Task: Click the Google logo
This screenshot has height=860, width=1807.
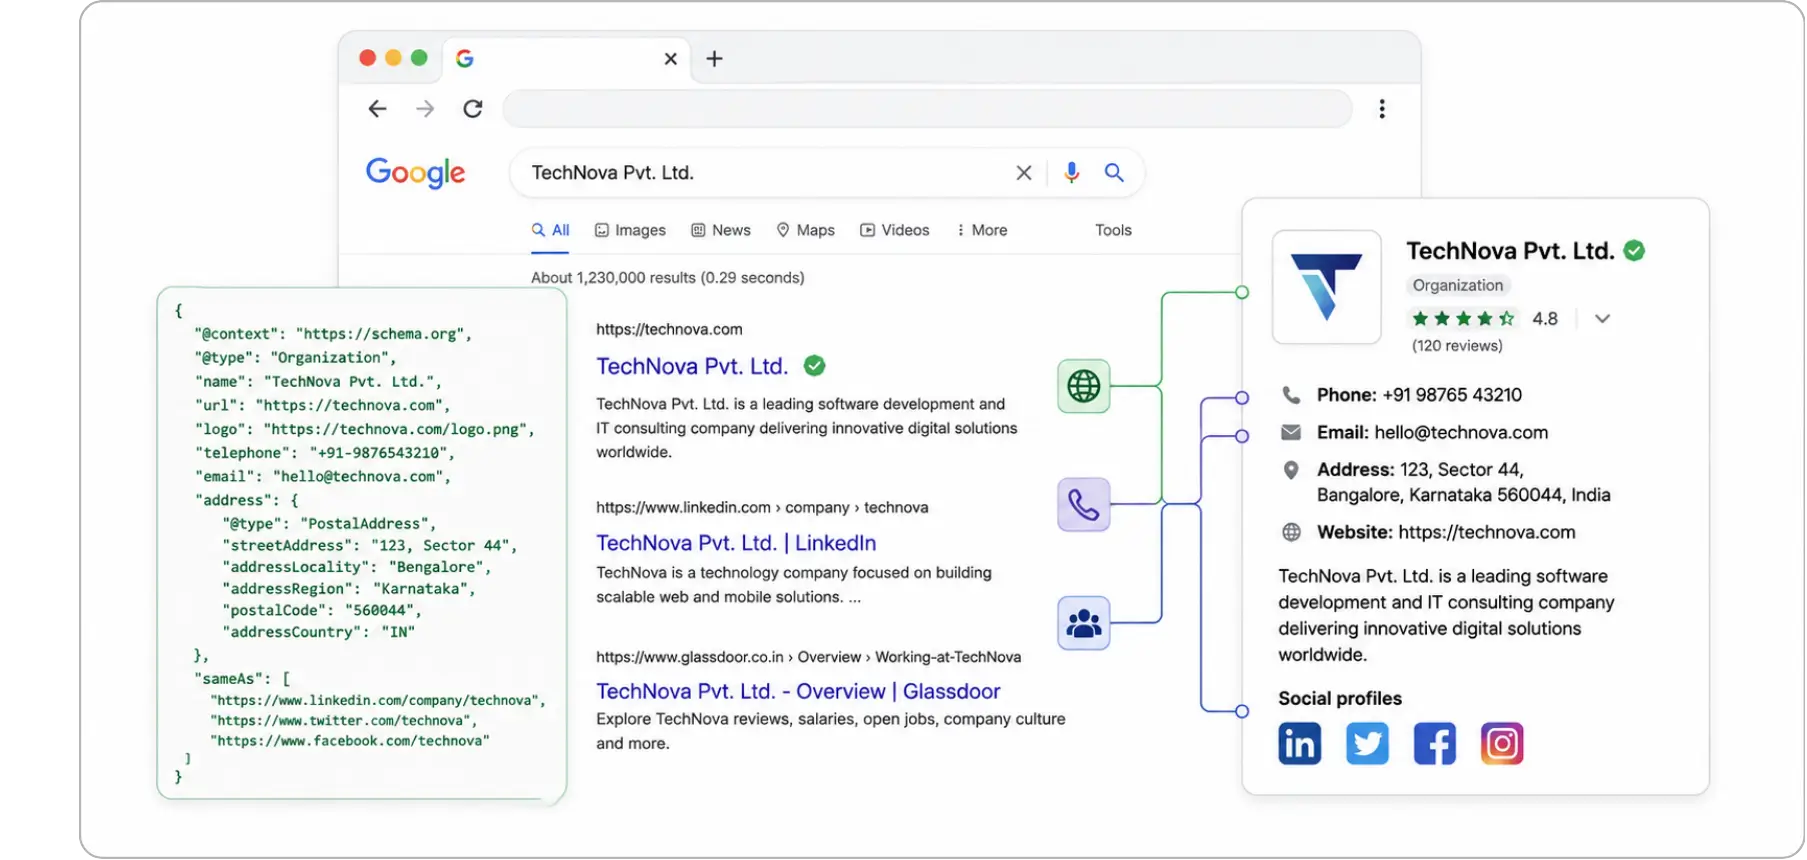Action: tap(415, 173)
